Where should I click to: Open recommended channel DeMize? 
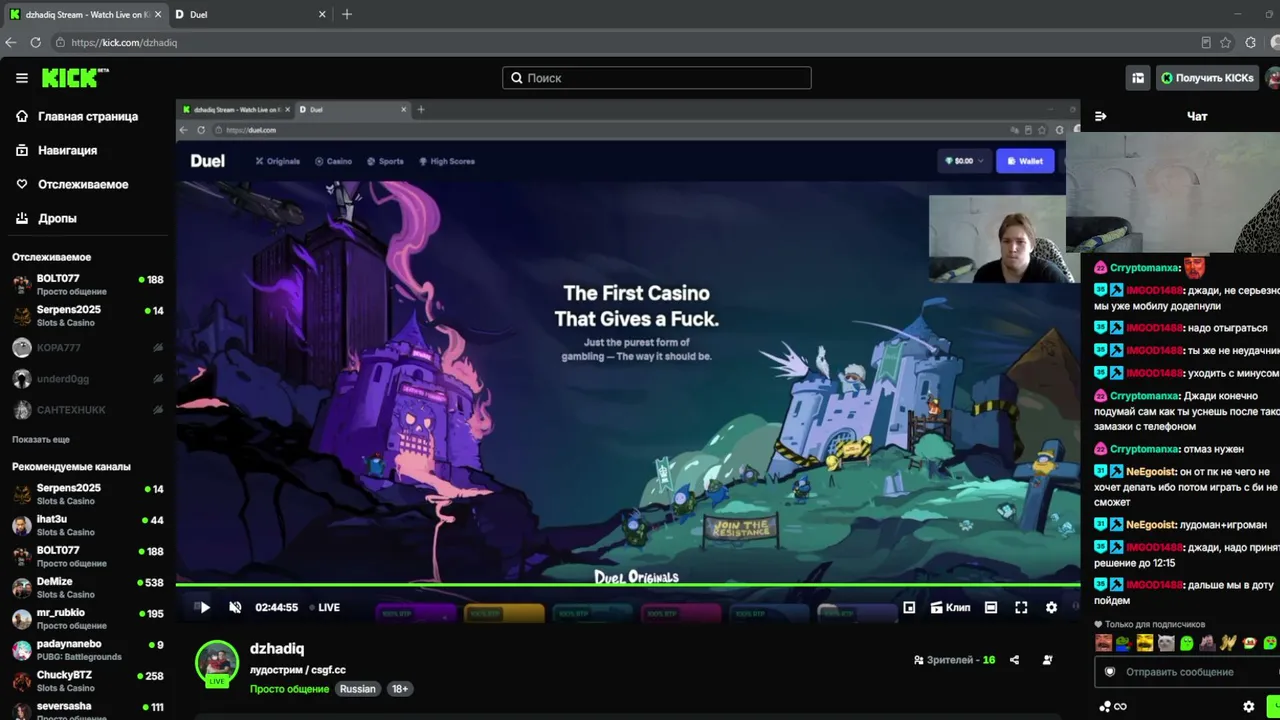tap(87, 587)
